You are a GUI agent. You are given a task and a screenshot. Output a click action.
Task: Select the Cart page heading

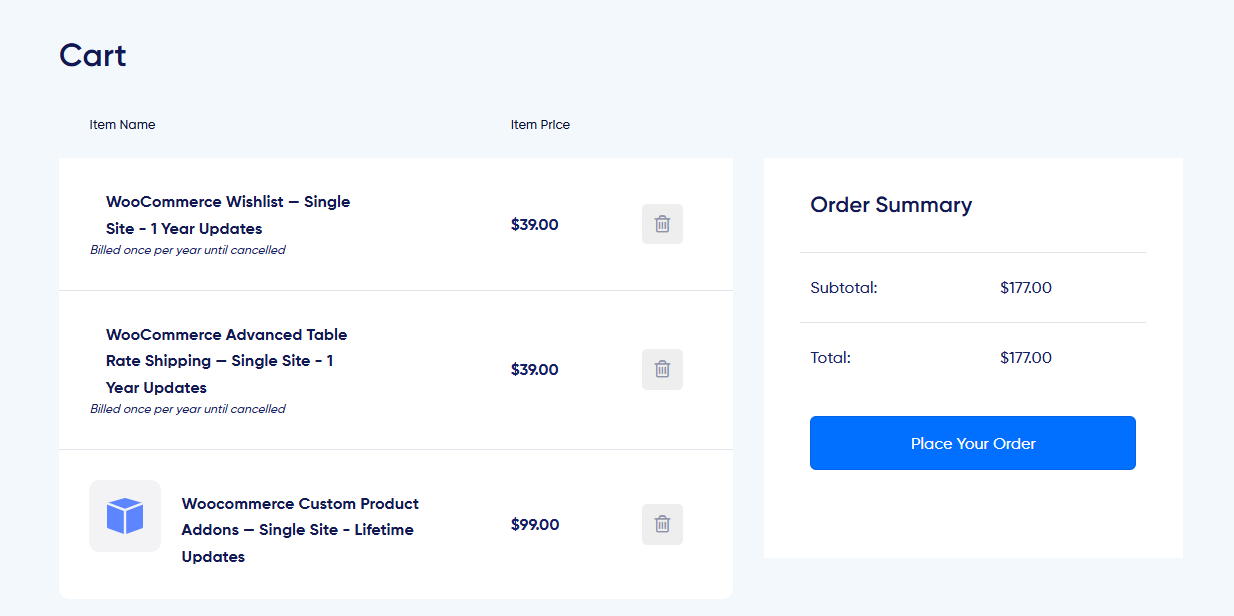92,55
